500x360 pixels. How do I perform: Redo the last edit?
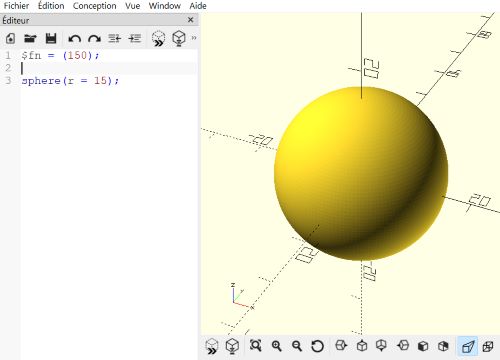pyautogui.click(x=94, y=39)
